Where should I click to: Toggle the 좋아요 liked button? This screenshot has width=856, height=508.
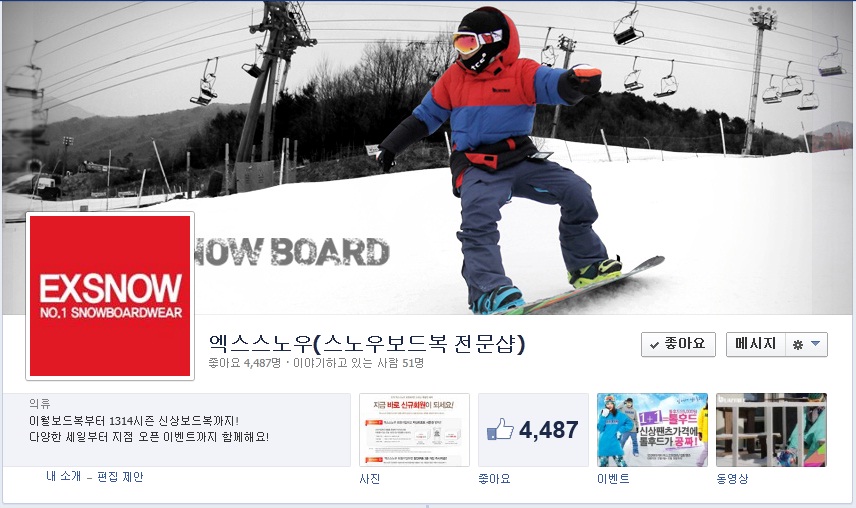[678, 344]
